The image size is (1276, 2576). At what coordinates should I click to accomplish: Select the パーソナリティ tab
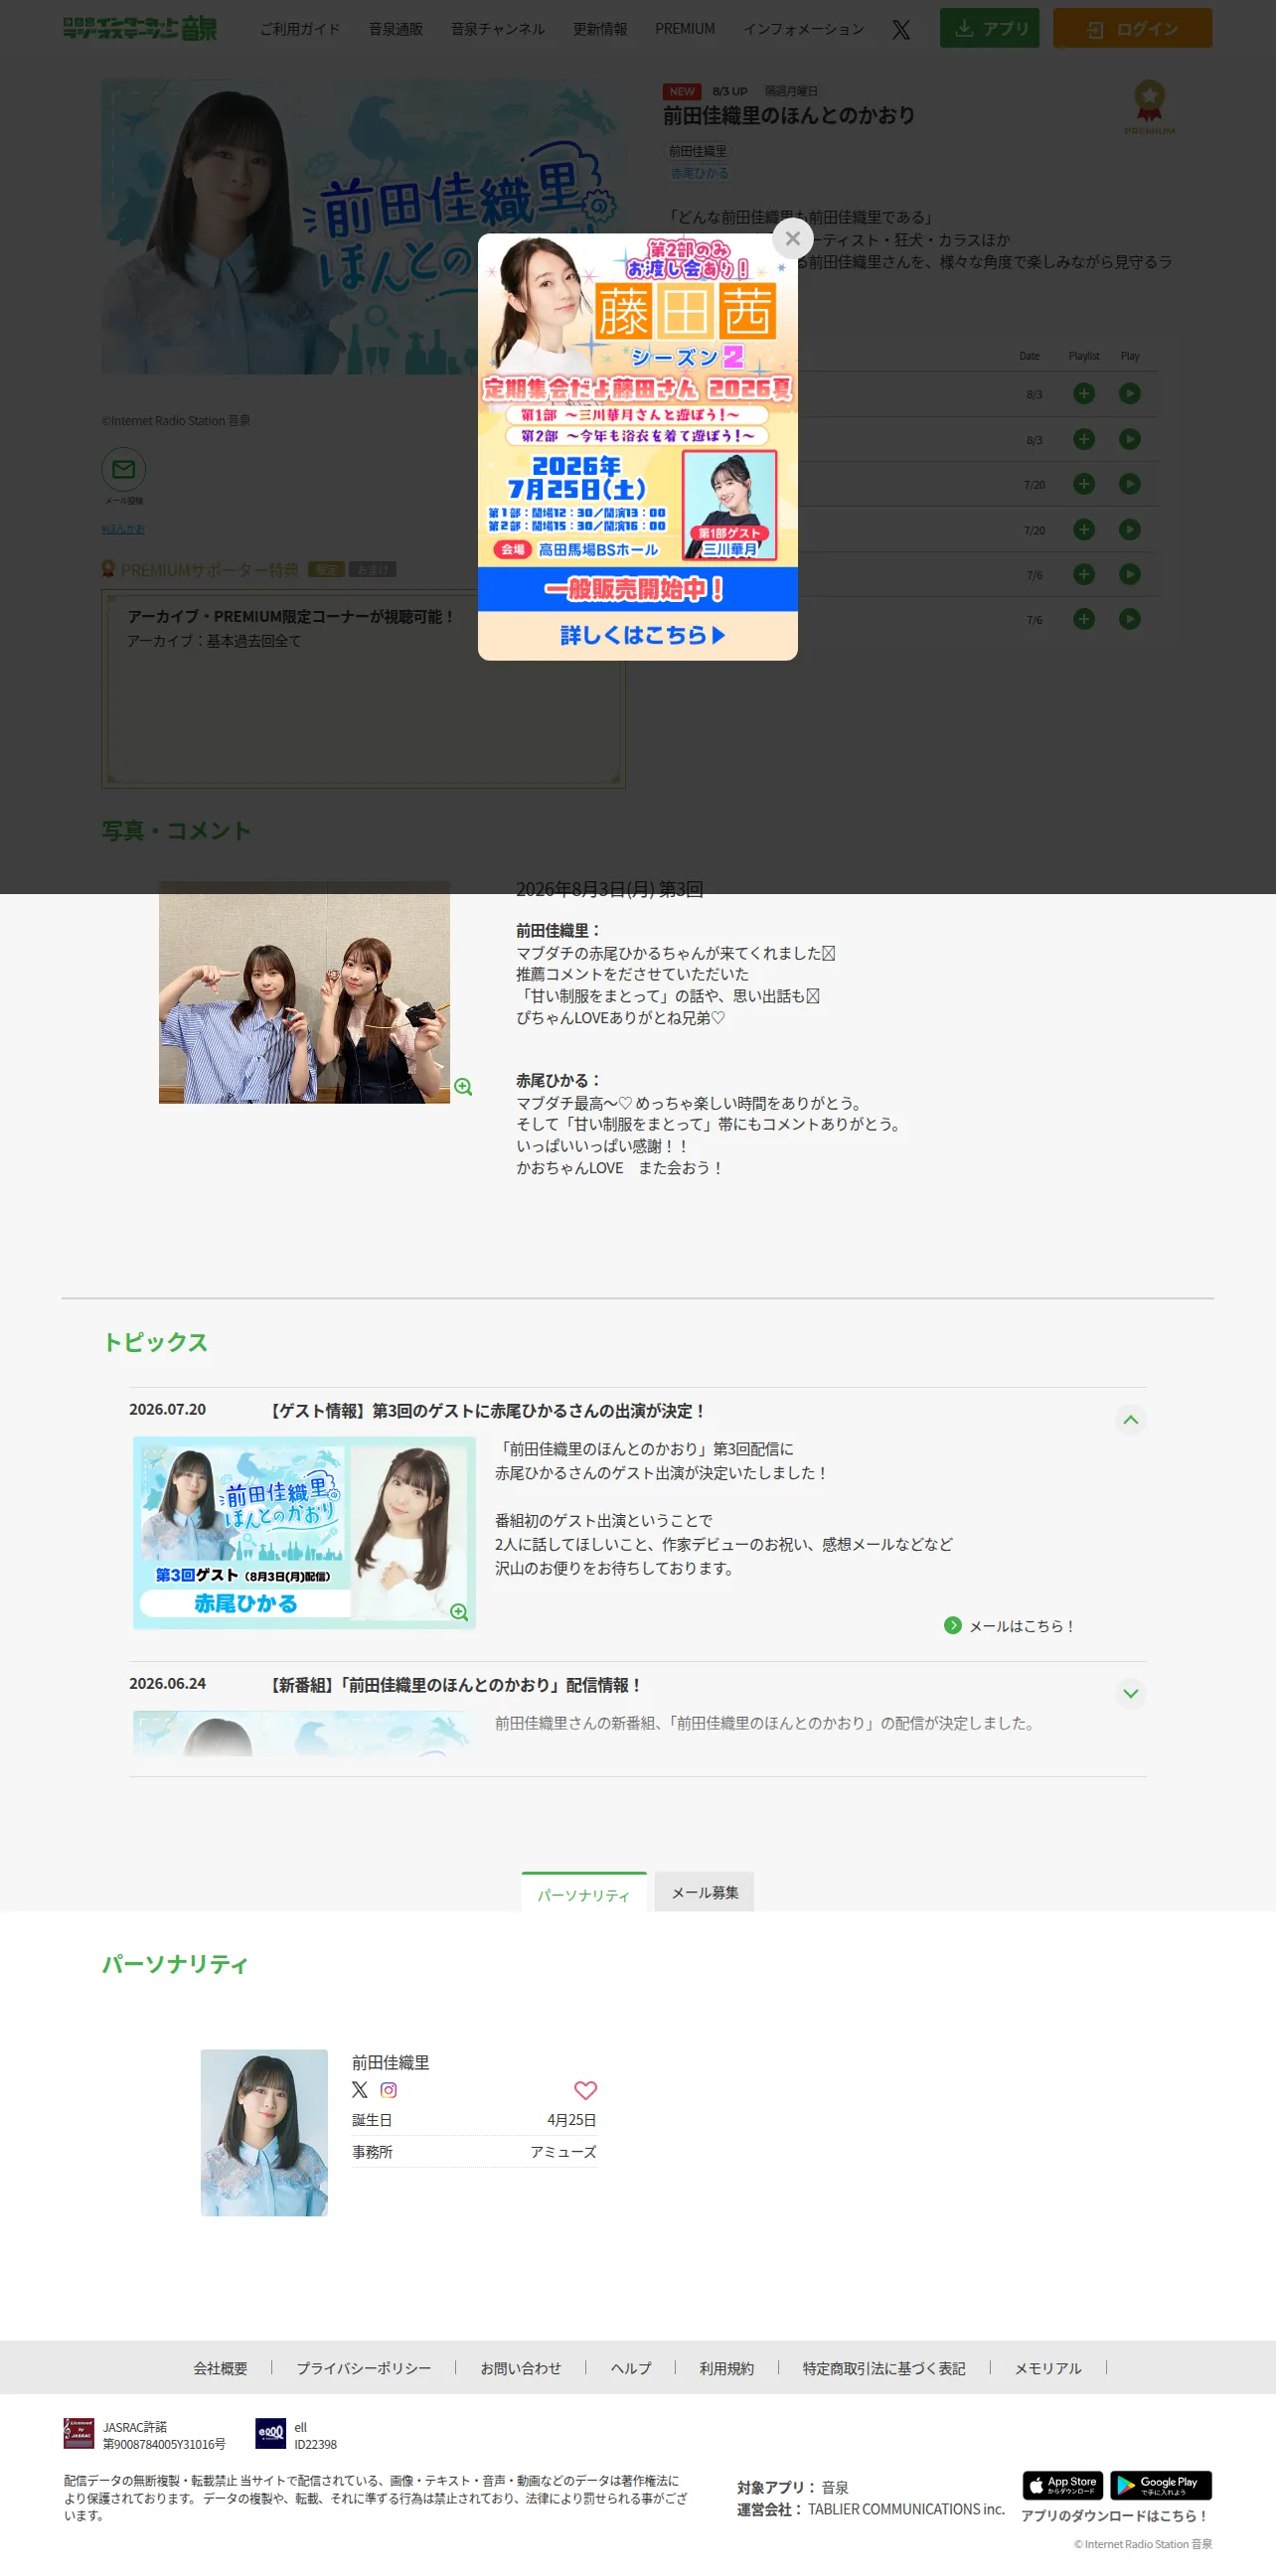584,1893
